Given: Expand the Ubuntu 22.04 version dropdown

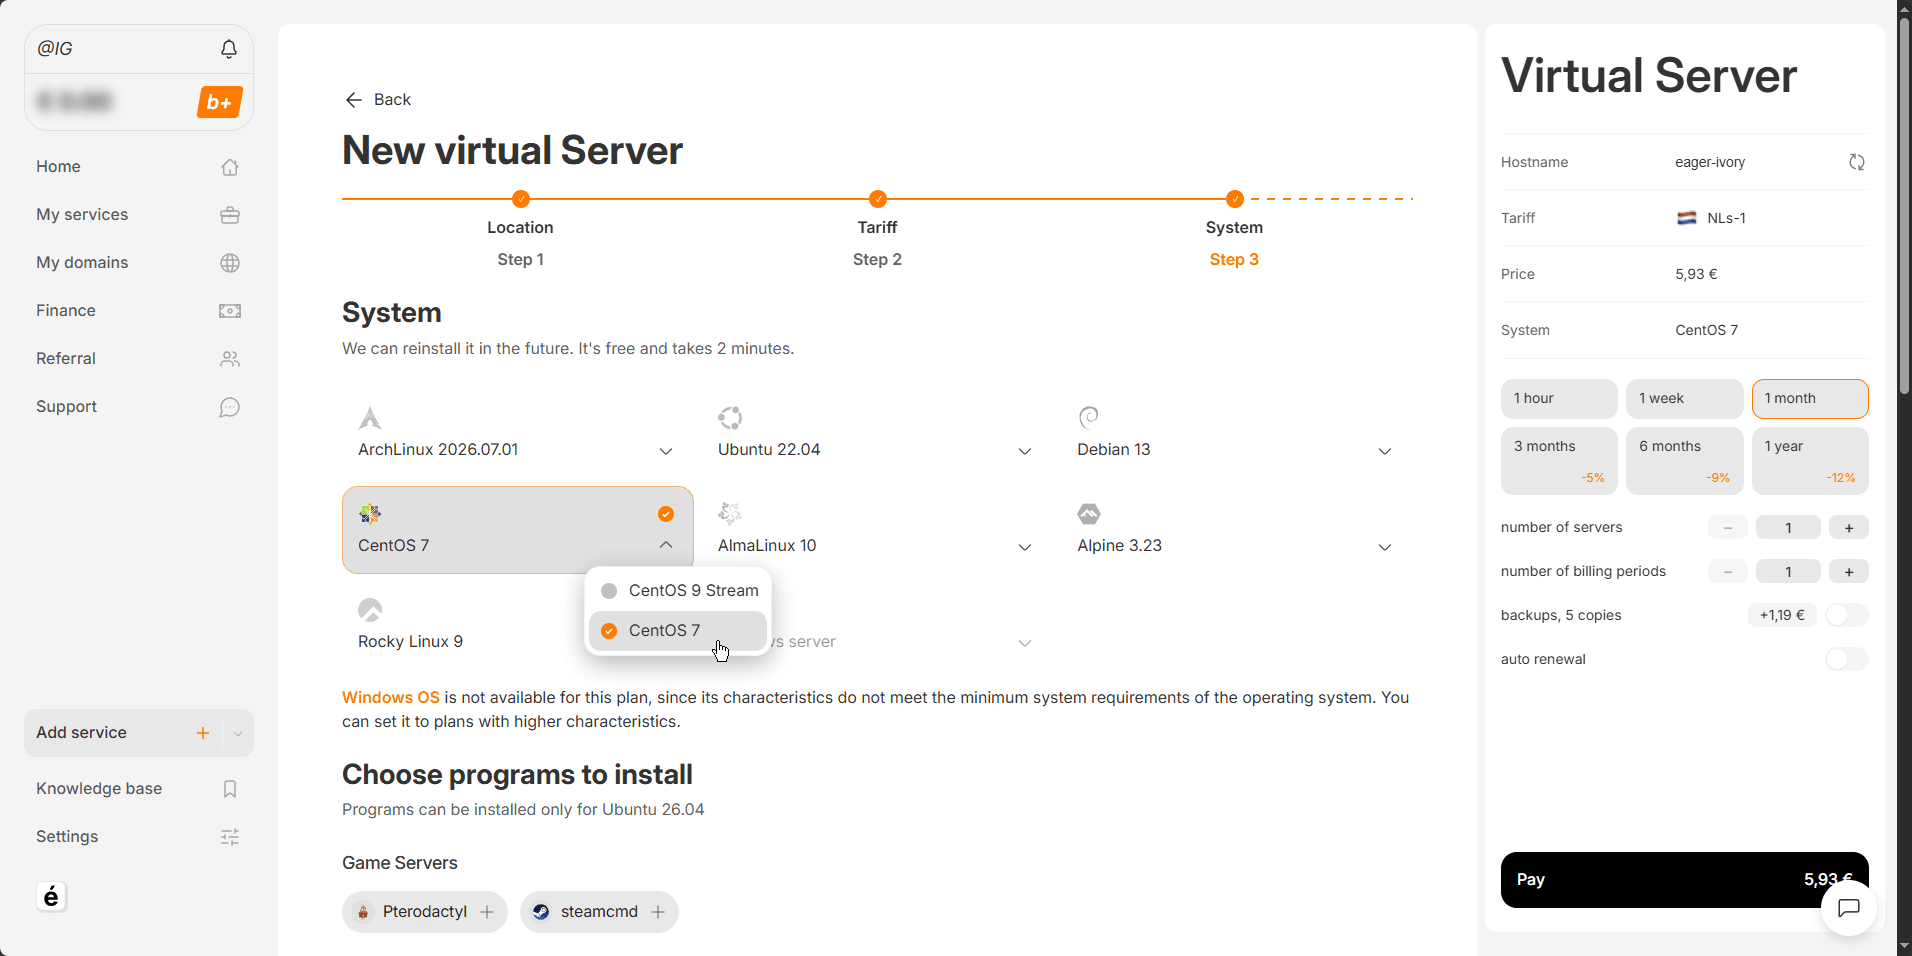Looking at the screenshot, I should [x=1025, y=452].
